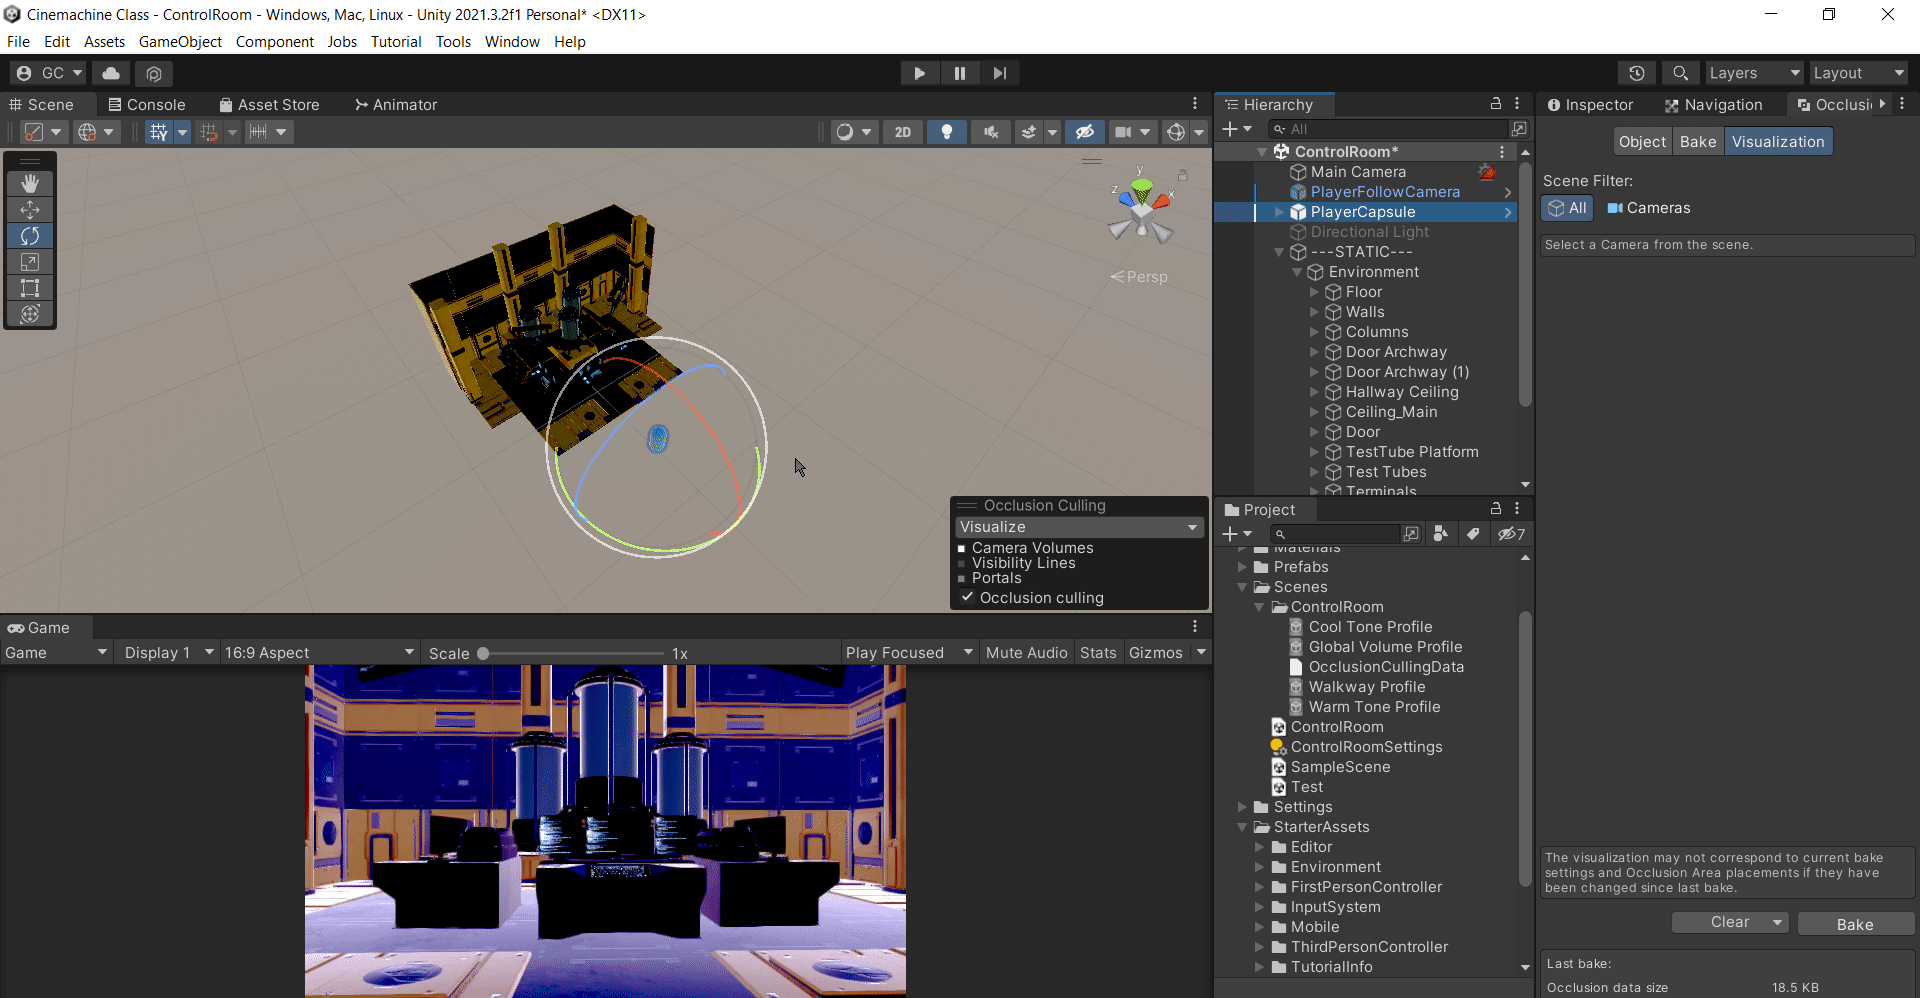Toggle scene lighting bulb
The height and width of the screenshot is (998, 1920).
click(x=947, y=132)
